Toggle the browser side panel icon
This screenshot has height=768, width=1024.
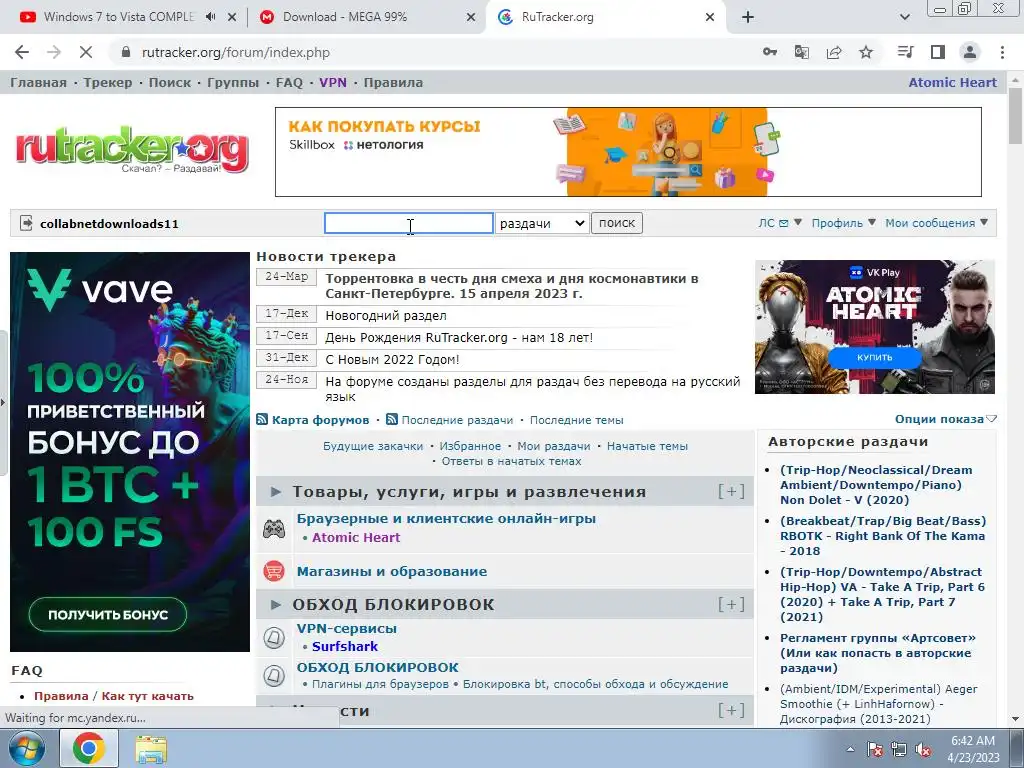coord(938,52)
